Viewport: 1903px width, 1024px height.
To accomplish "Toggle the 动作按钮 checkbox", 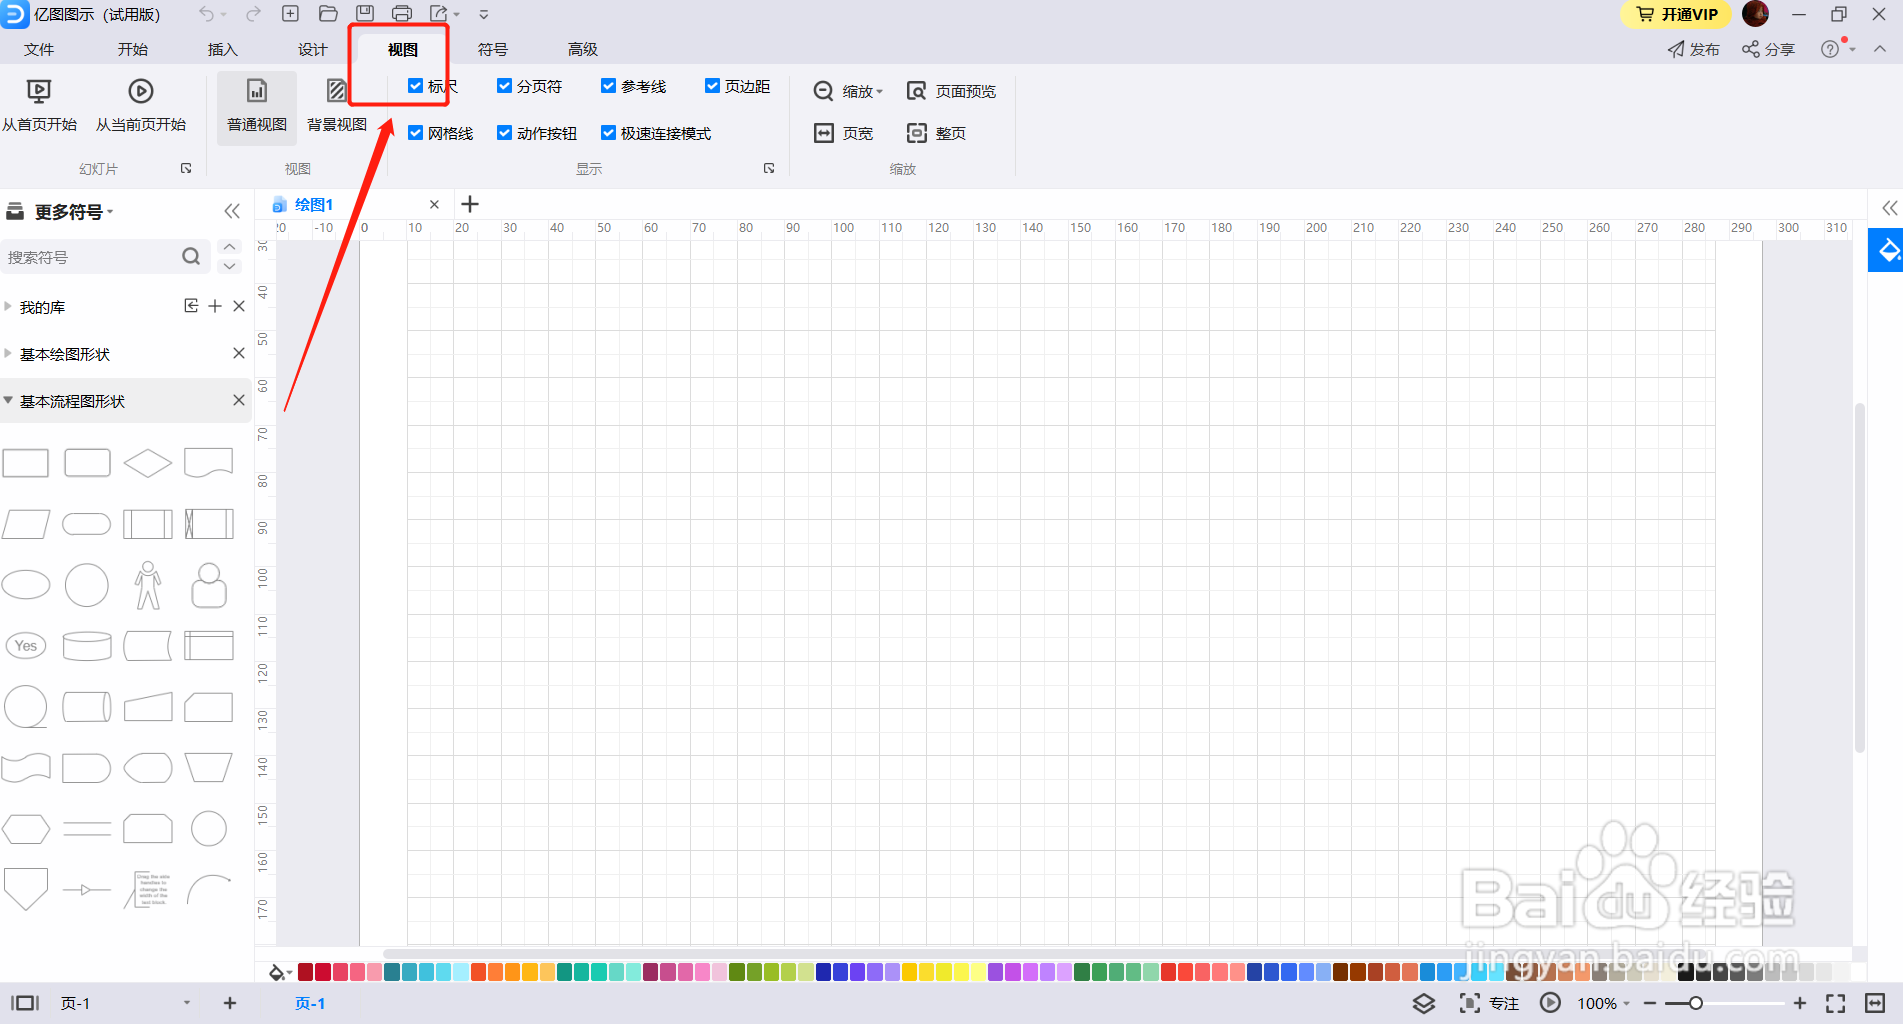I will (504, 133).
